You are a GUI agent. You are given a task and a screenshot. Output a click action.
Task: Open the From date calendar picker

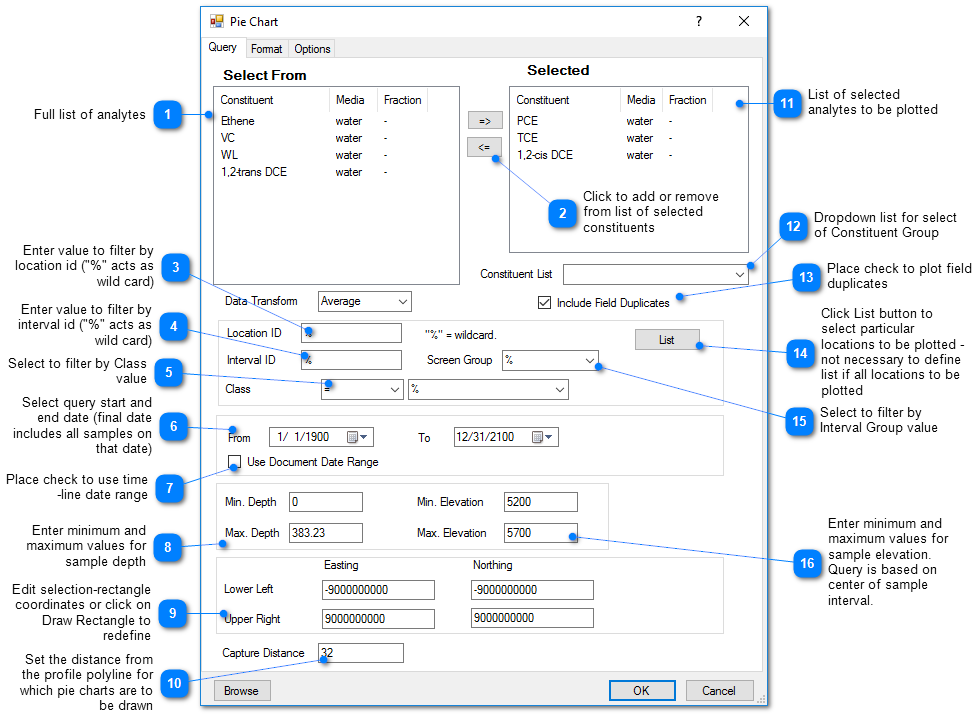(x=357, y=437)
